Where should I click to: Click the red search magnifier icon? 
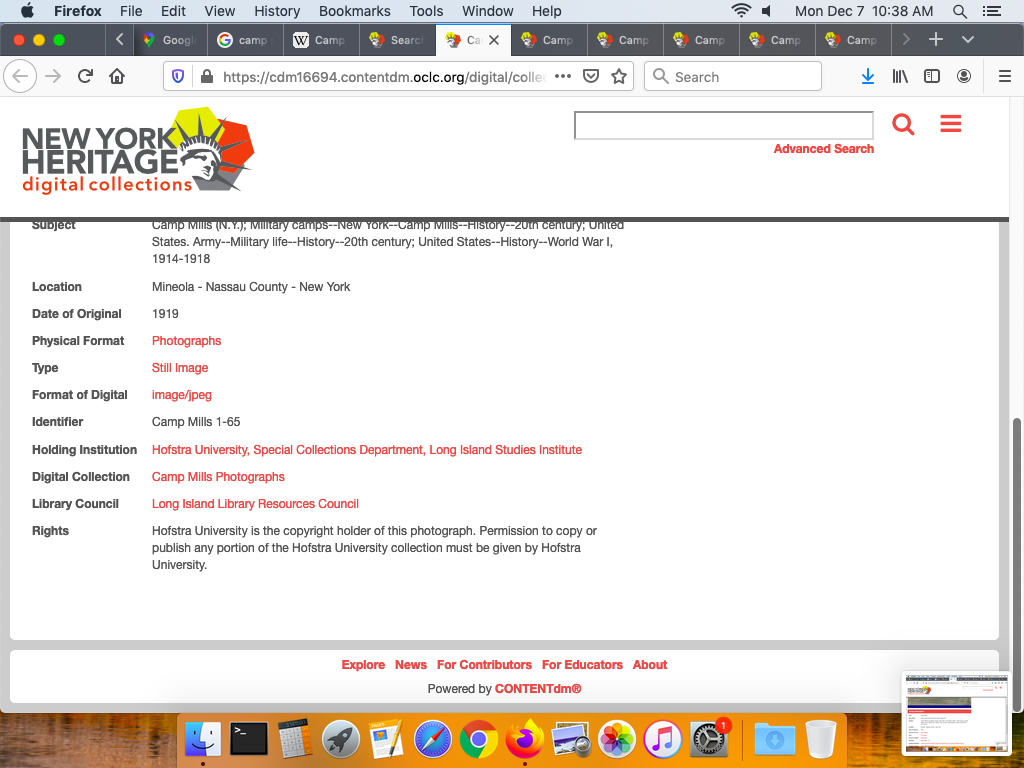pos(903,125)
